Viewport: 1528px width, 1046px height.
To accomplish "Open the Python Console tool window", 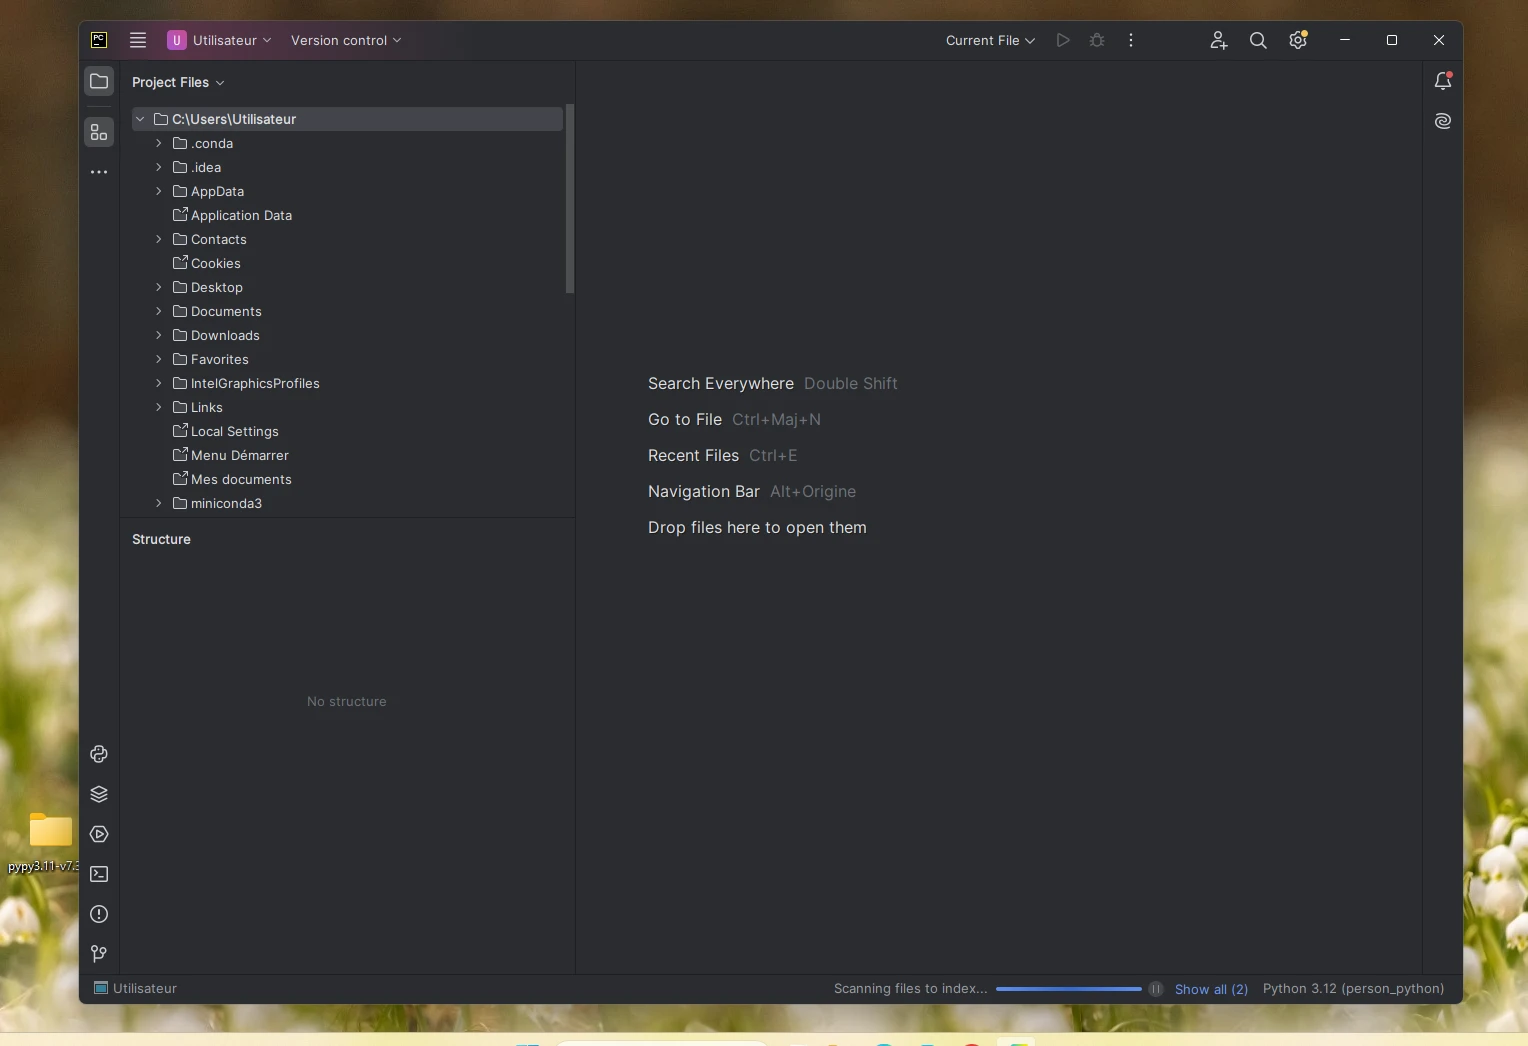I will point(99,754).
